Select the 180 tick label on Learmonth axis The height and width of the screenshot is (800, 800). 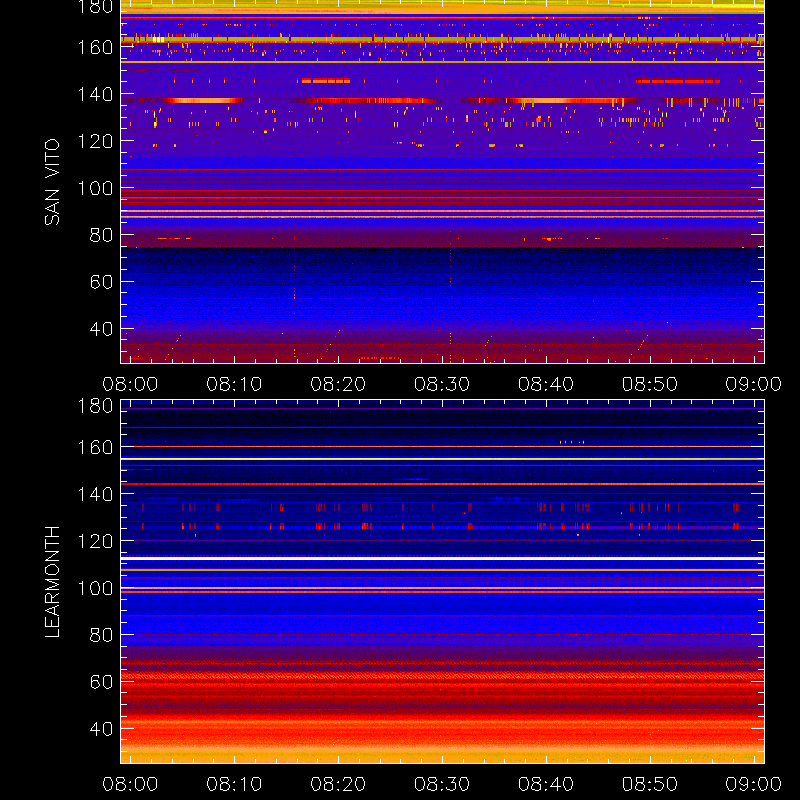tap(95, 406)
